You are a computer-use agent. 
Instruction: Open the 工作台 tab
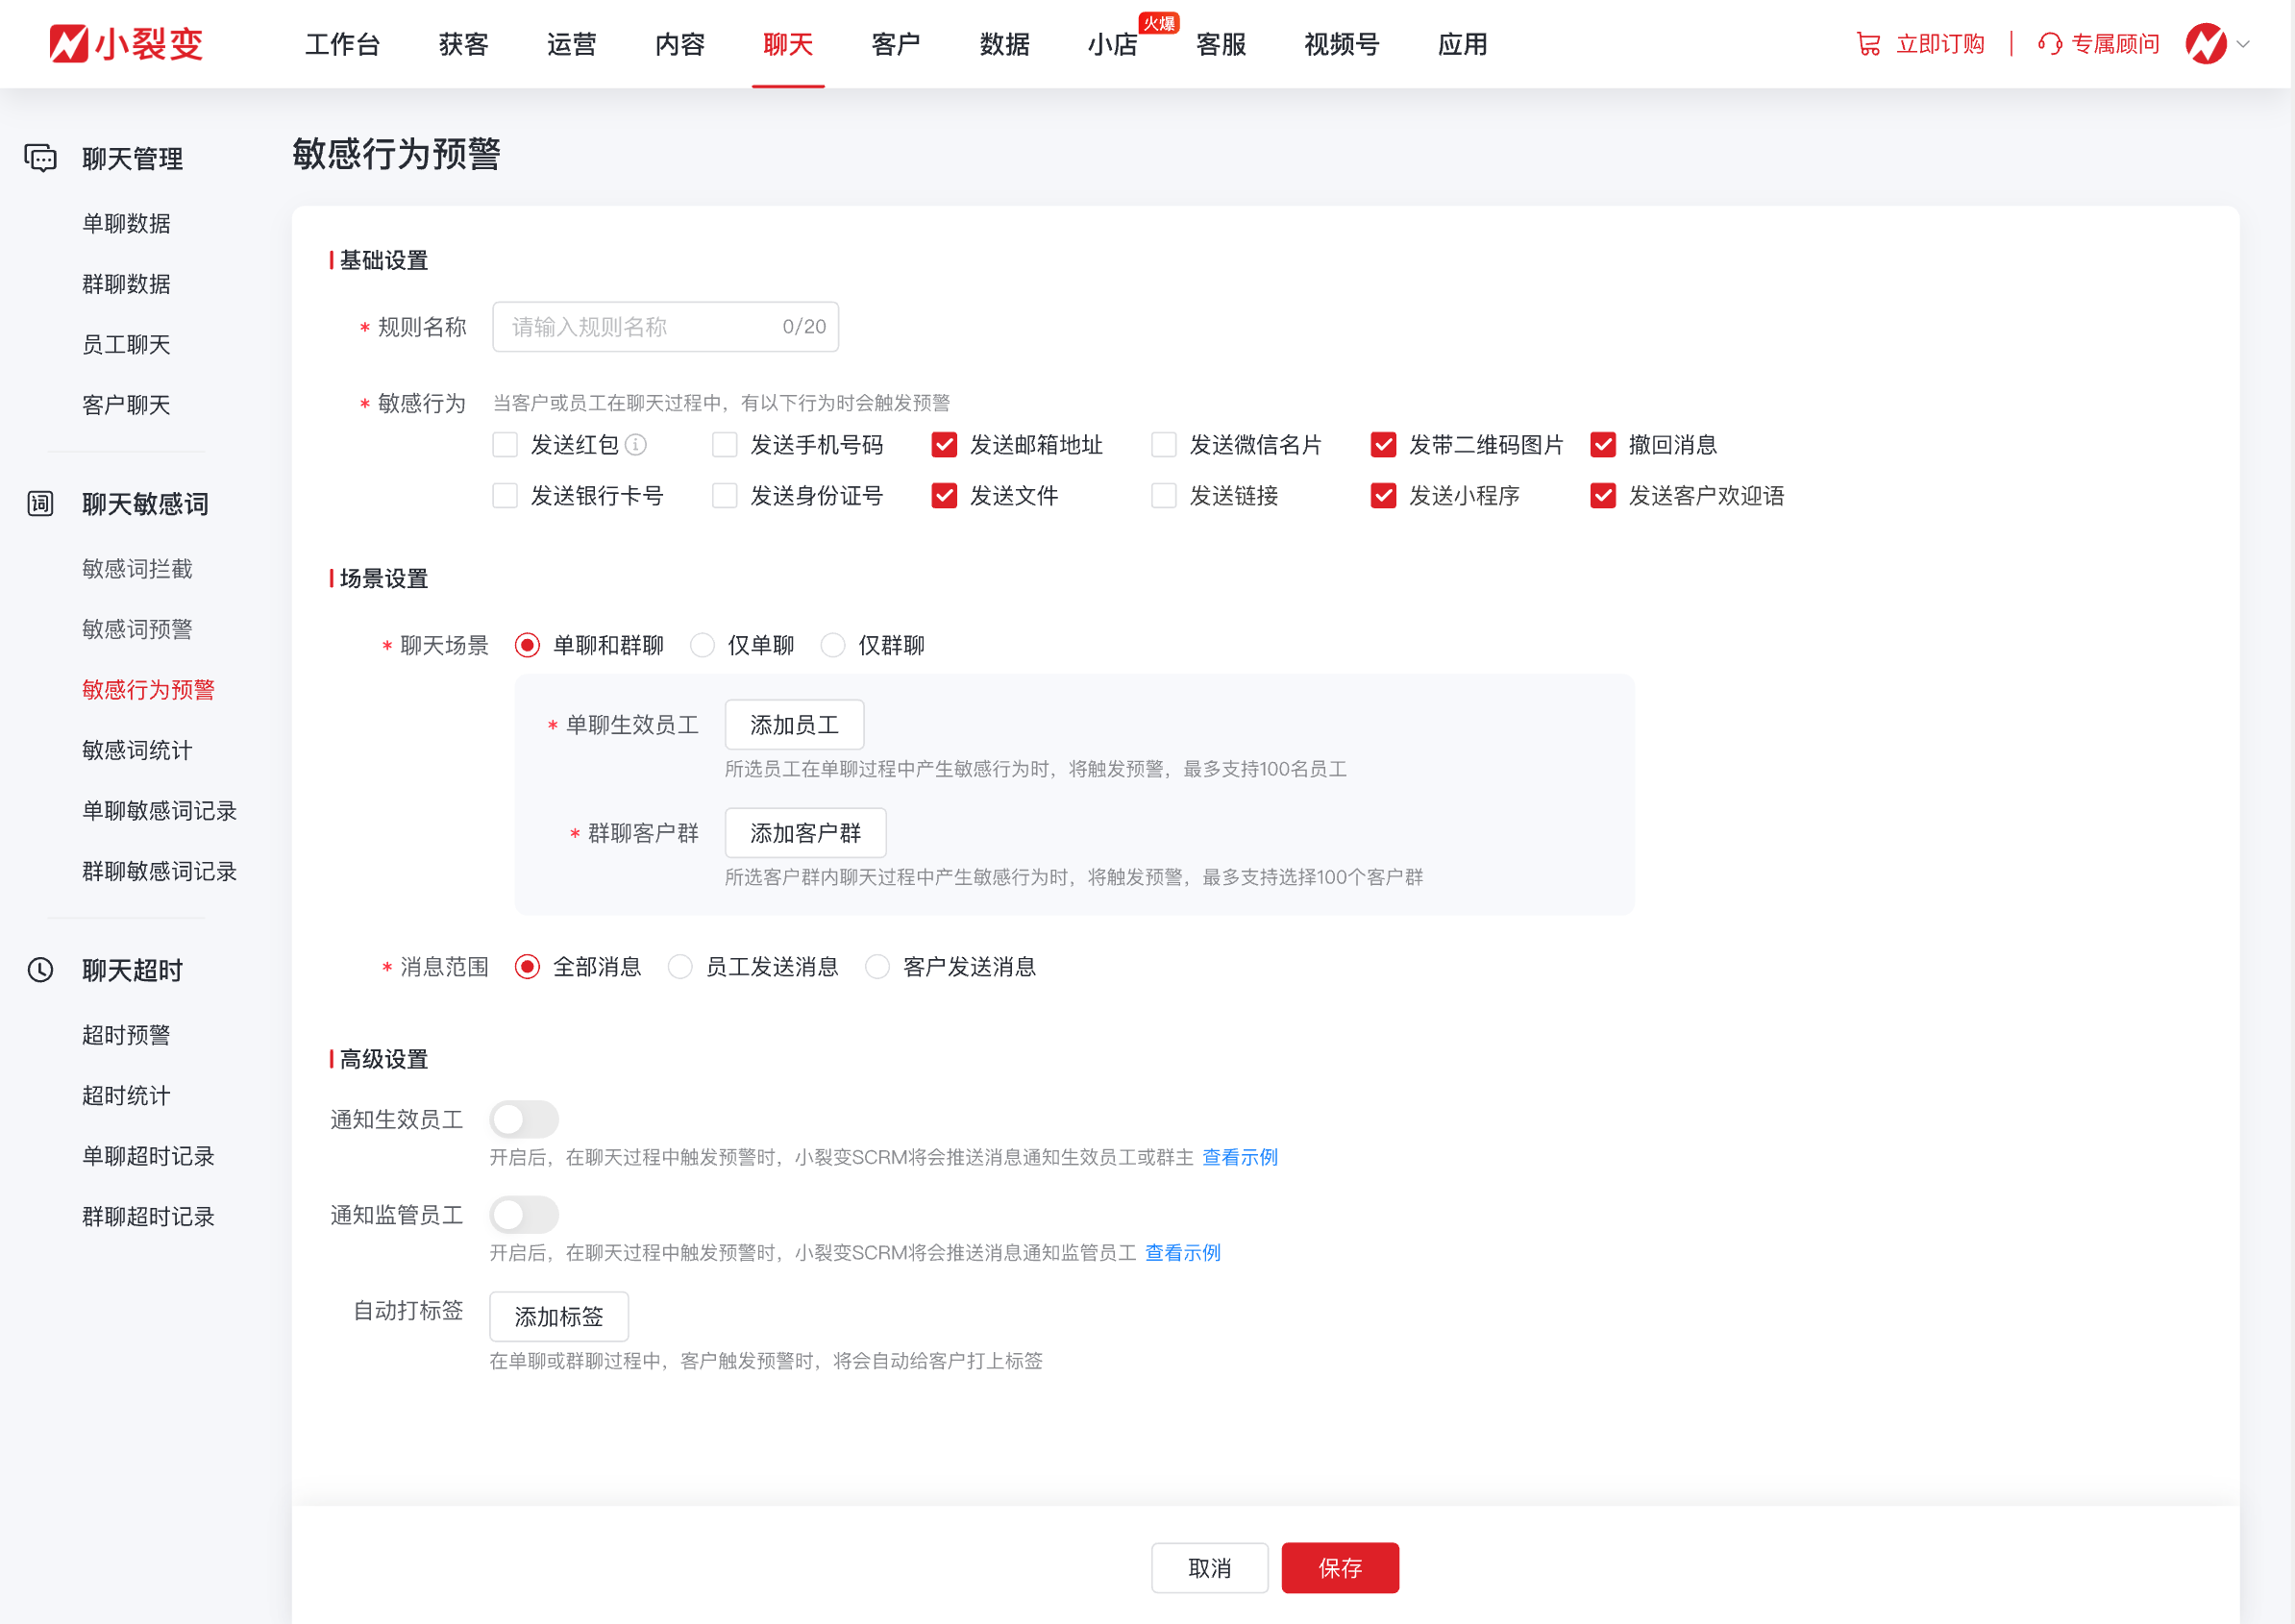click(x=343, y=44)
